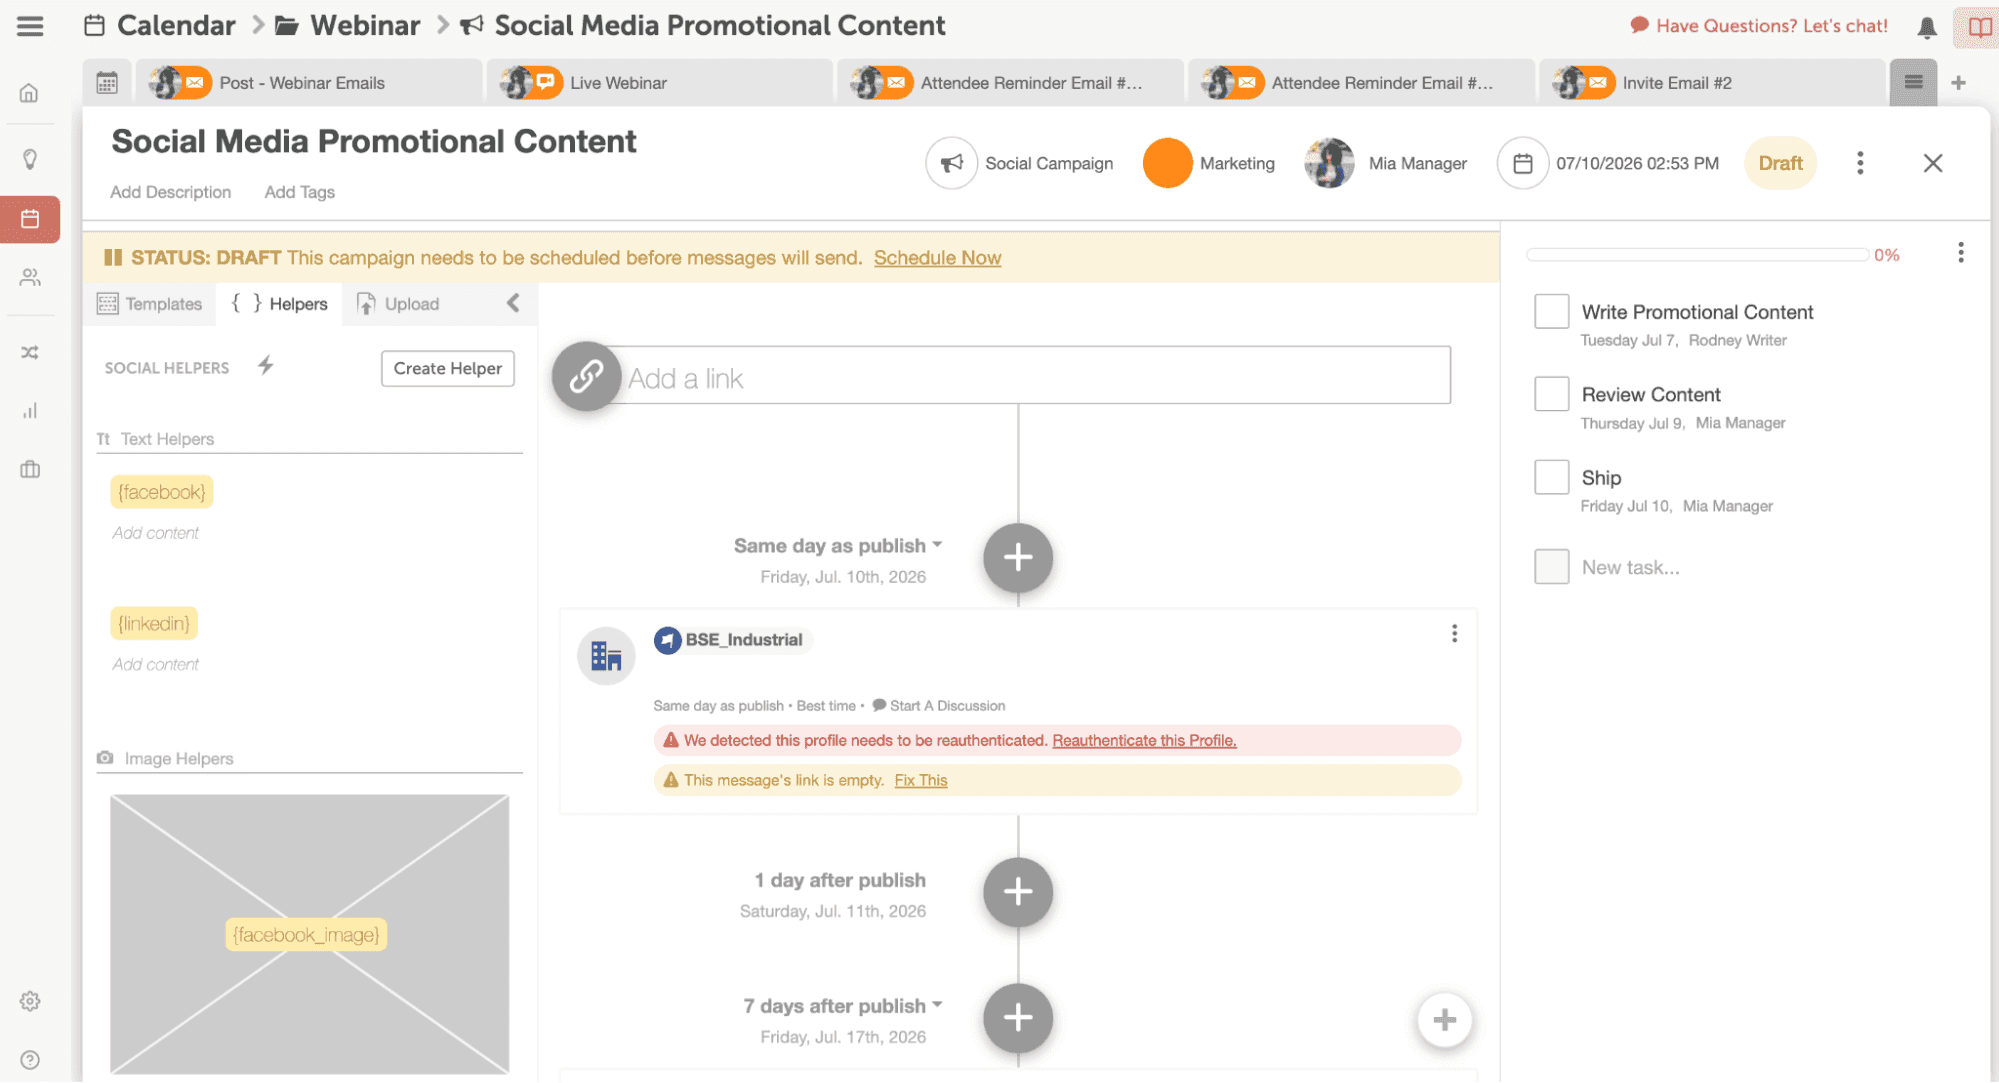The height and width of the screenshot is (1083, 1999).
Task: Click the Marketing orange circle icon
Action: pos(1166,163)
